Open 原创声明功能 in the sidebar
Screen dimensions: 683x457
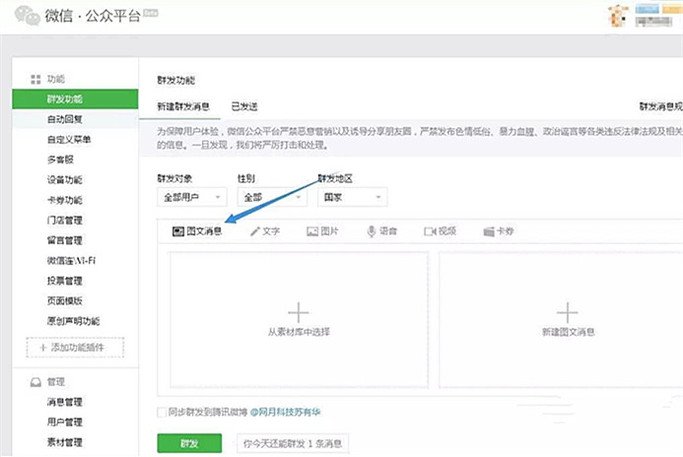(75, 321)
